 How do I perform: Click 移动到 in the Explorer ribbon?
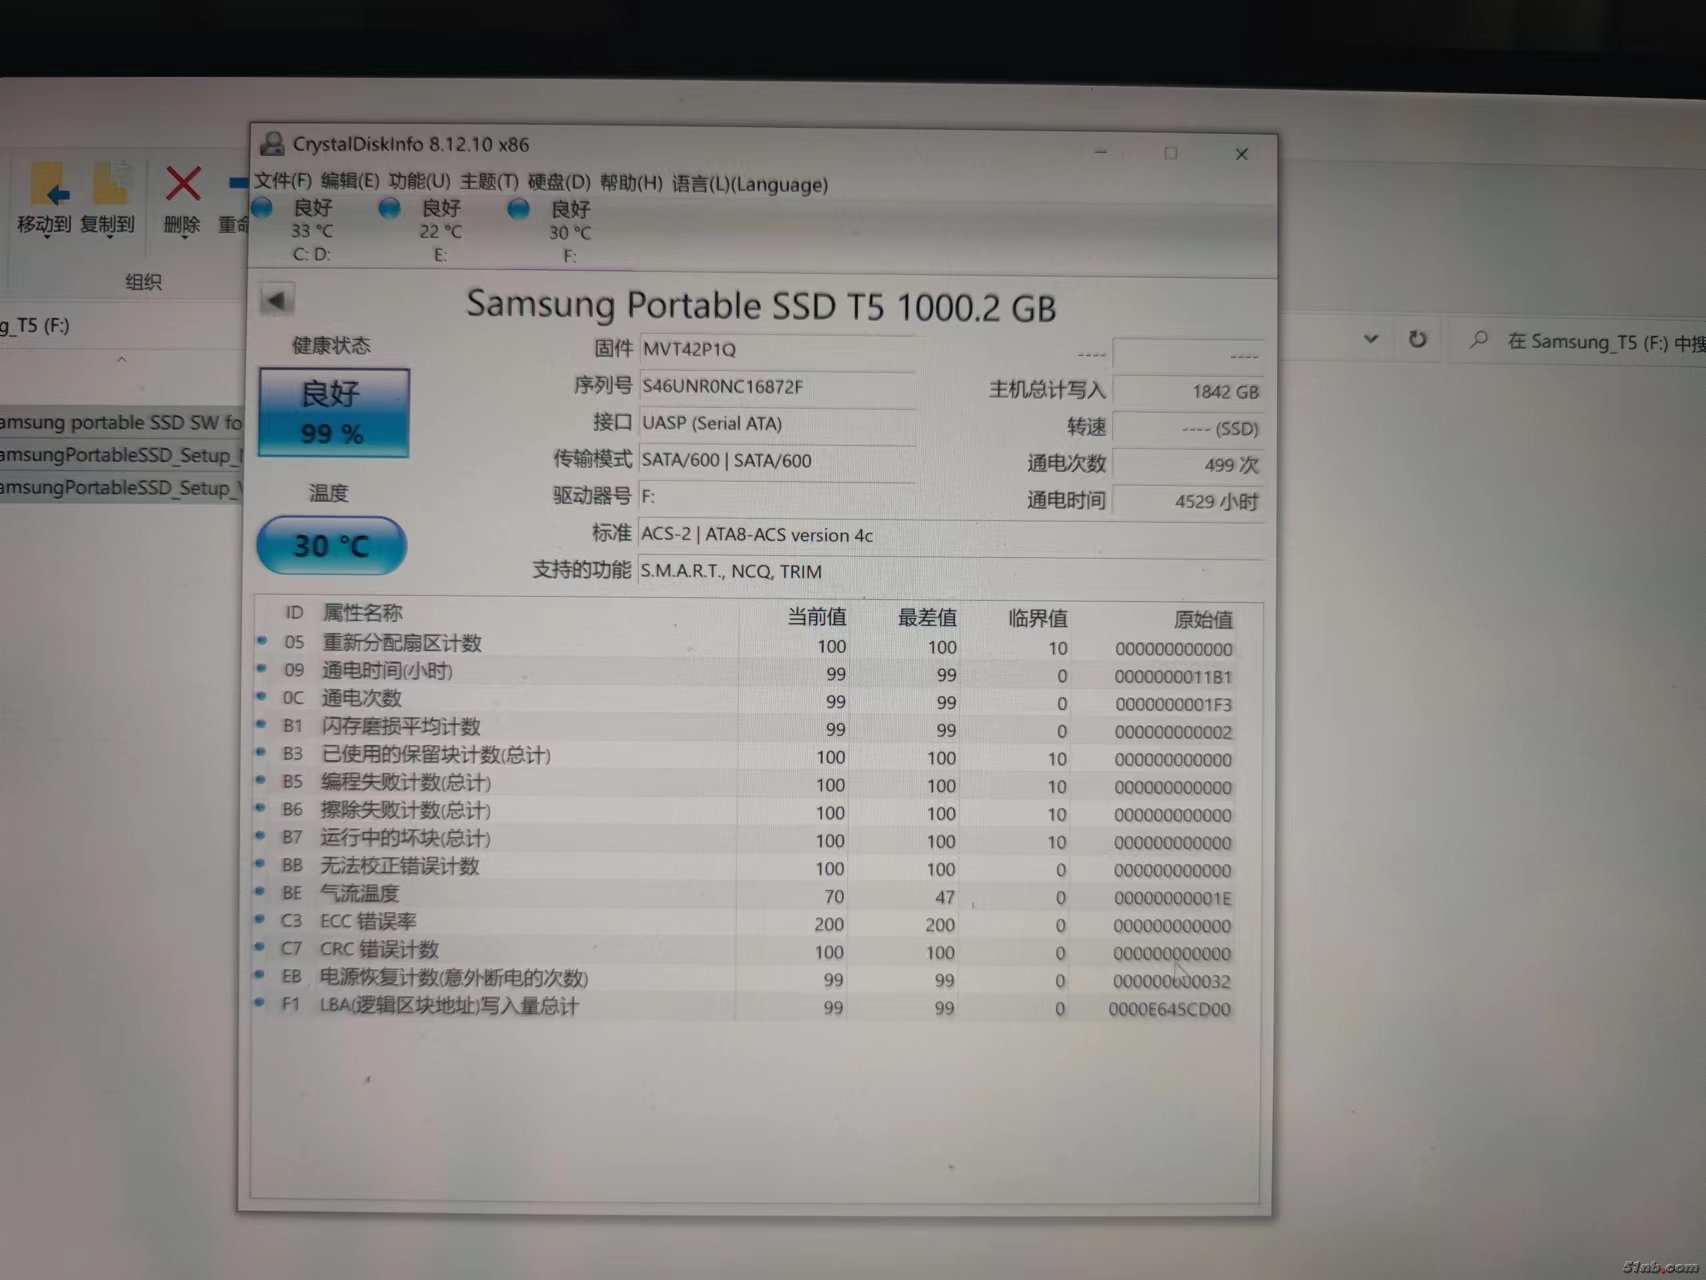pos(45,200)
